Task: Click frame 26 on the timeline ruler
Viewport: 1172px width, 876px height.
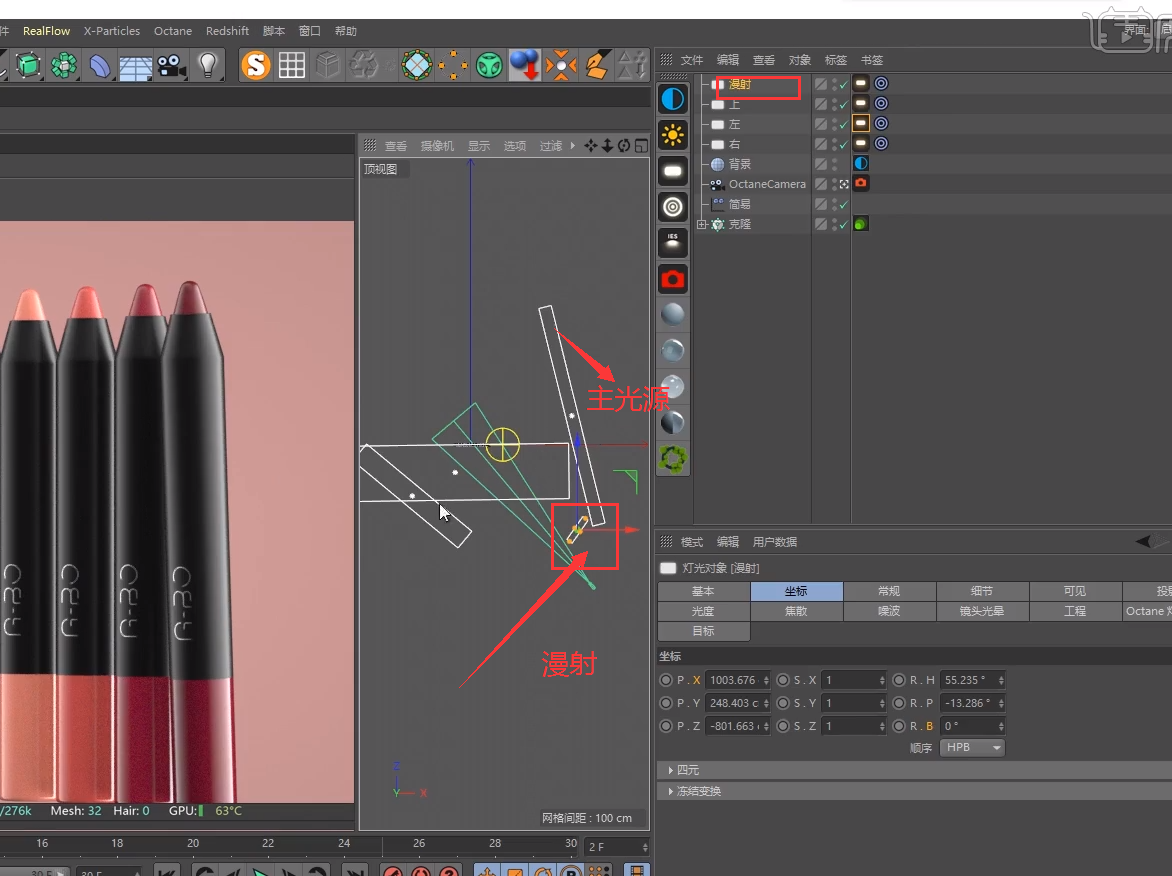Action: click(419, 843)
